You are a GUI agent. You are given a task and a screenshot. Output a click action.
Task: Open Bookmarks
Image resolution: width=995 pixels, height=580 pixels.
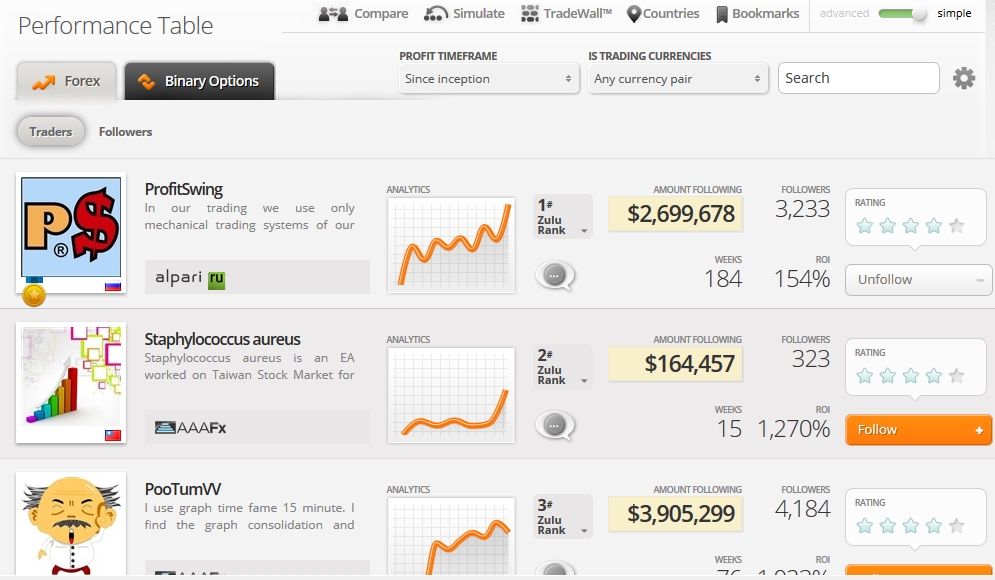pyautogui.click(x=757, y=13)
